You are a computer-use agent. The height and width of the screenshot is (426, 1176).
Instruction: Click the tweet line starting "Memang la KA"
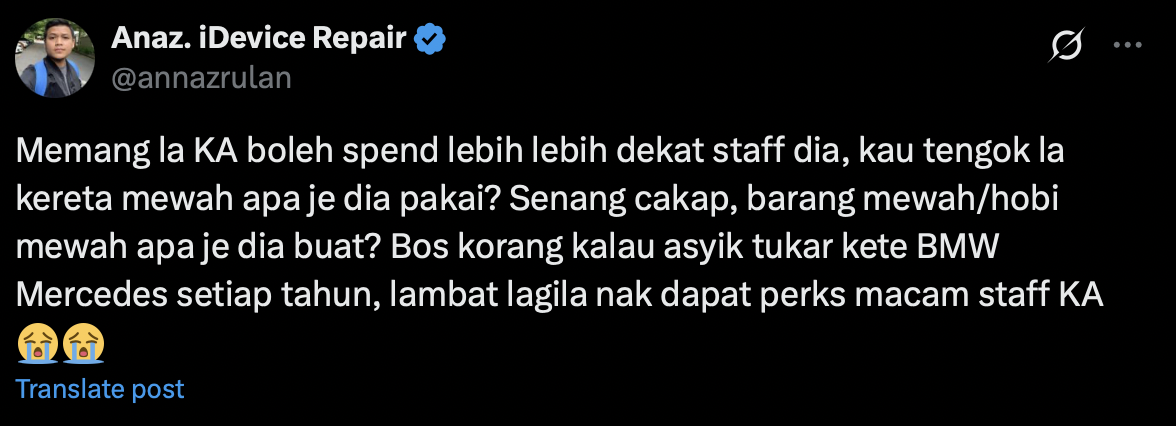[540, 154]
